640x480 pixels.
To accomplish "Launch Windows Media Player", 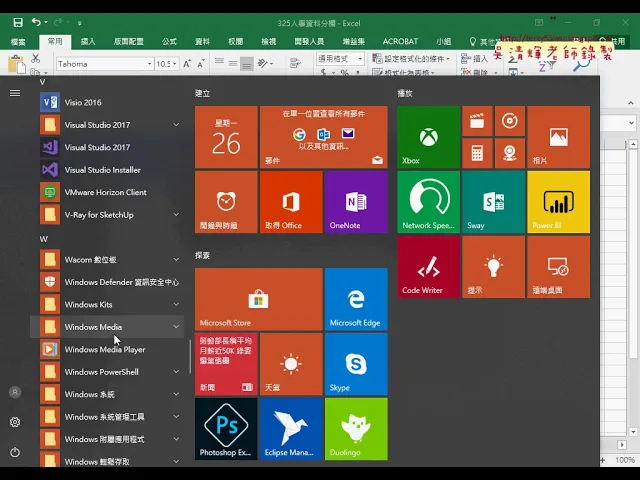I will coord(110,349).
